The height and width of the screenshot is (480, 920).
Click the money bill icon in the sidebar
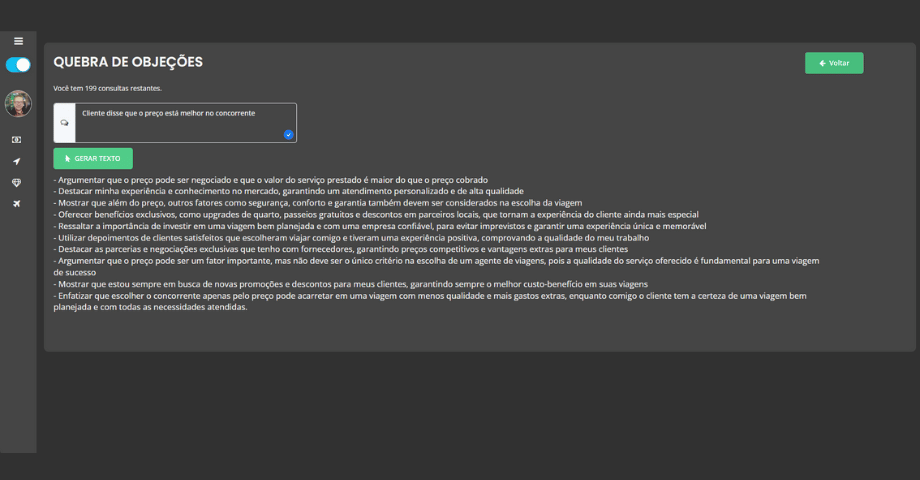[x=17, y=140]
